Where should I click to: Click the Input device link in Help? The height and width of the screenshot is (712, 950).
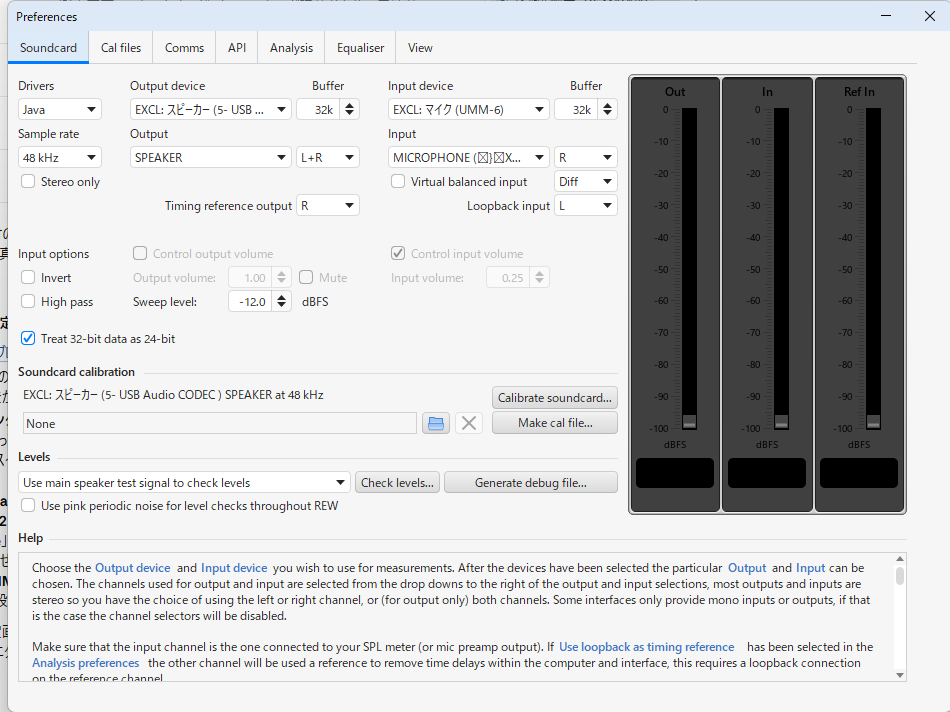click(234, 568)
